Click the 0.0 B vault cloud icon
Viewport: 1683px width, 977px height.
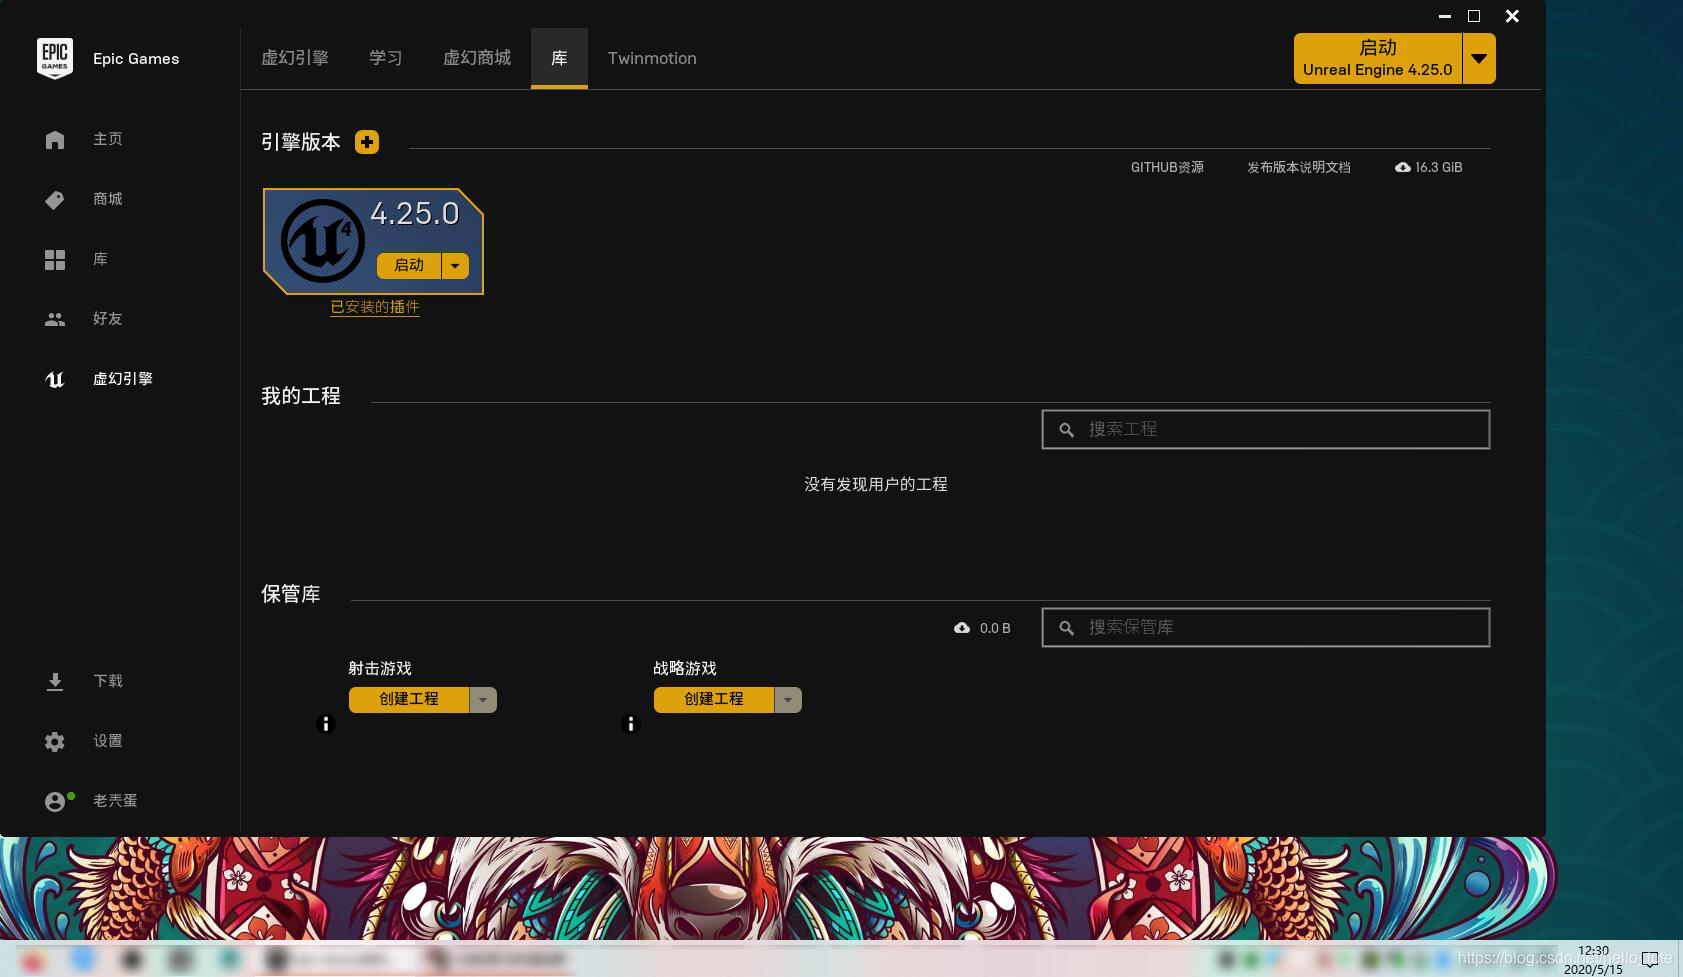point(961,628)
